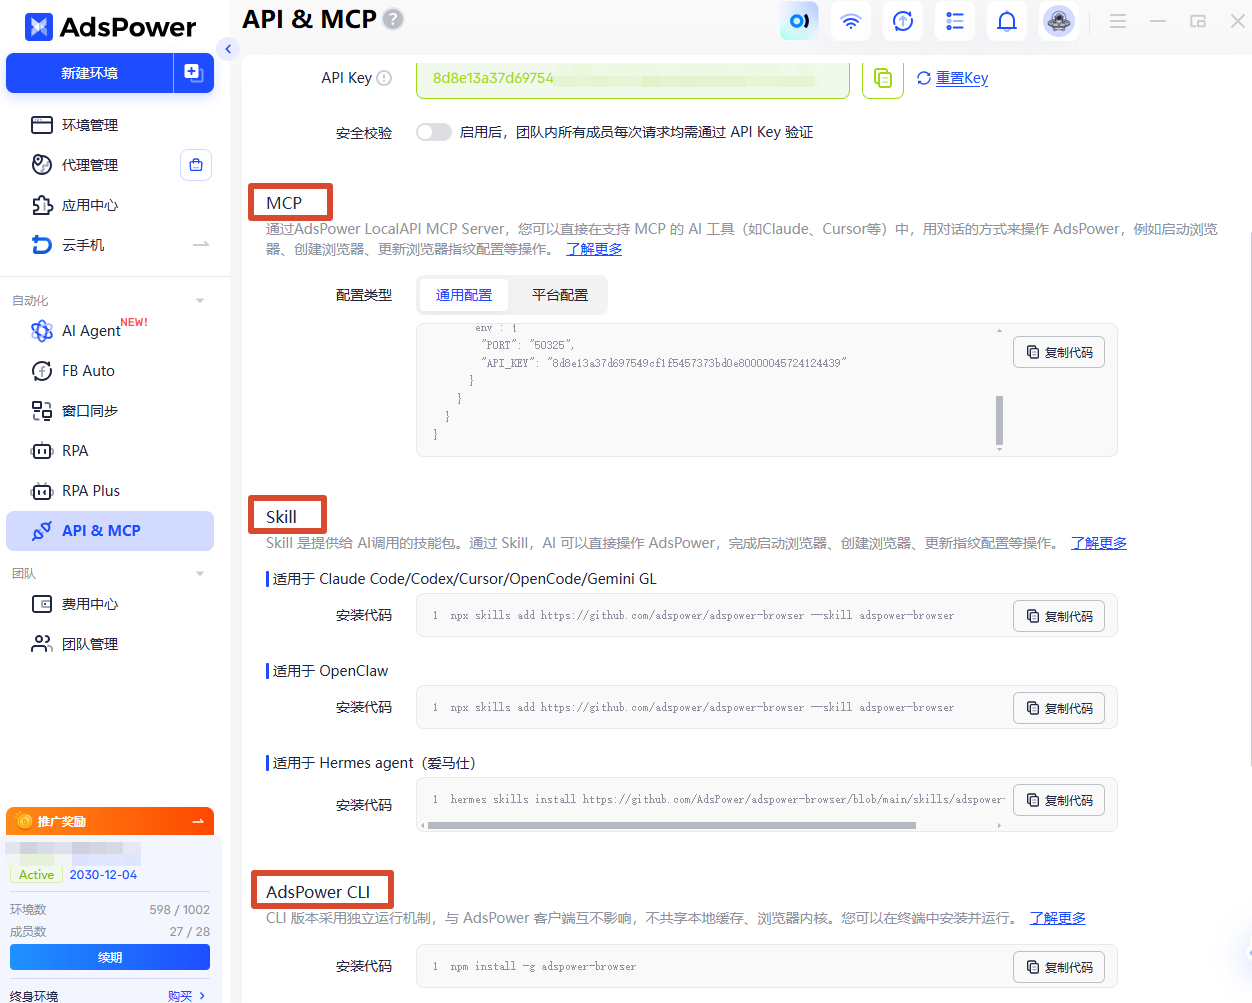This screenshot has width=1252, height=1003.
Task: Click the update/sync circular arrow icon
Action: pos(903,21)
